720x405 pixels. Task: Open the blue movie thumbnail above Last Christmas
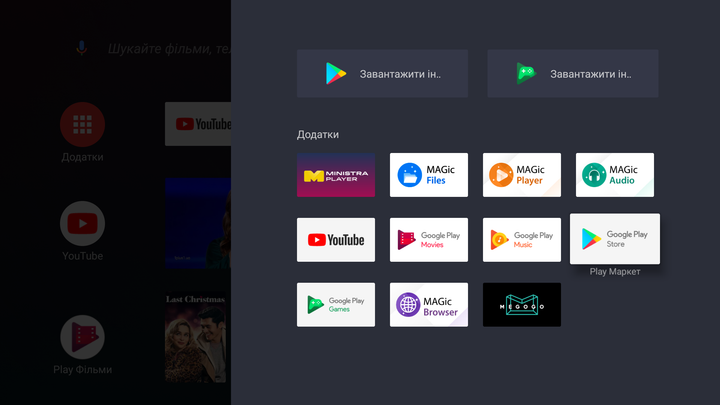(x=198, y=223)
